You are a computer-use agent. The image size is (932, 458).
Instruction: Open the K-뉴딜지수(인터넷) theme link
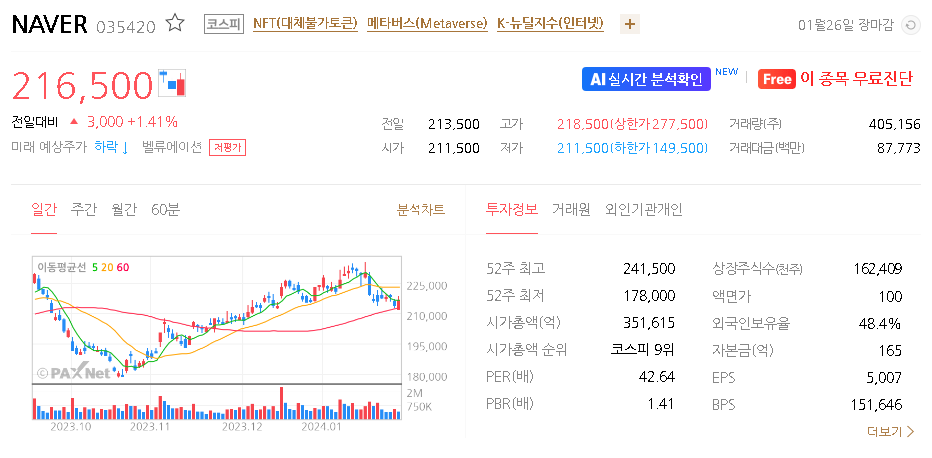pos(550,24)
